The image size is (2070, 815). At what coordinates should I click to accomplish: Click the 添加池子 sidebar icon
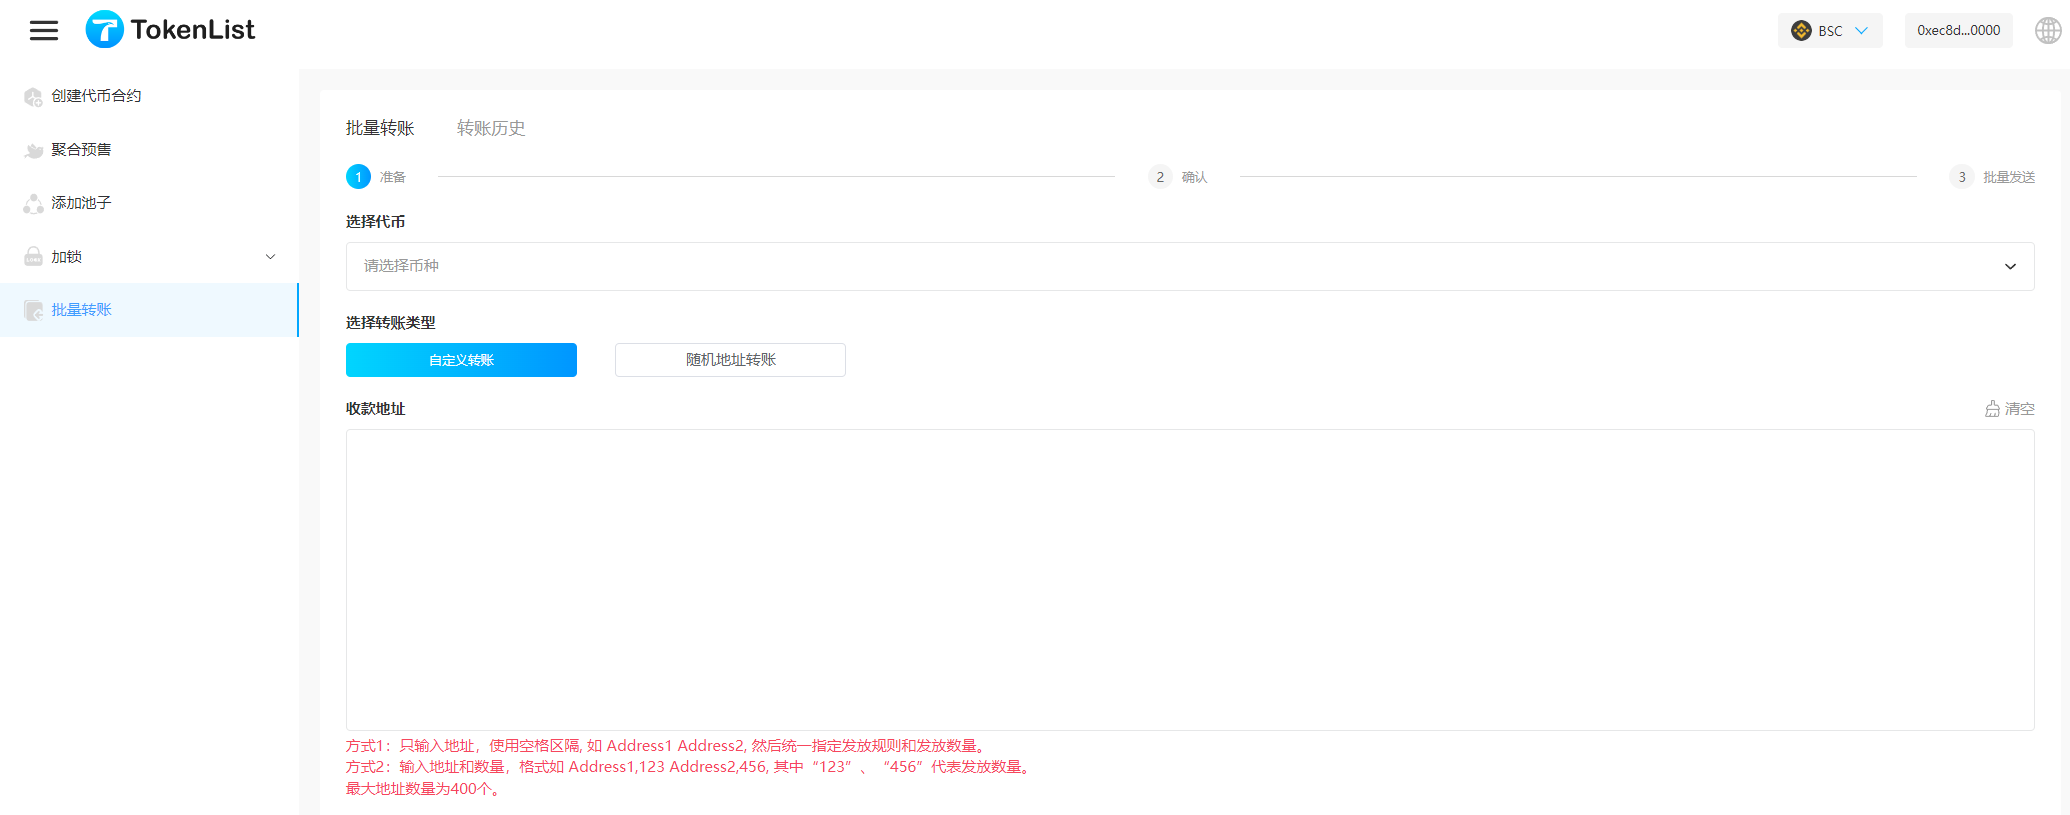click(x=33, y=204)
